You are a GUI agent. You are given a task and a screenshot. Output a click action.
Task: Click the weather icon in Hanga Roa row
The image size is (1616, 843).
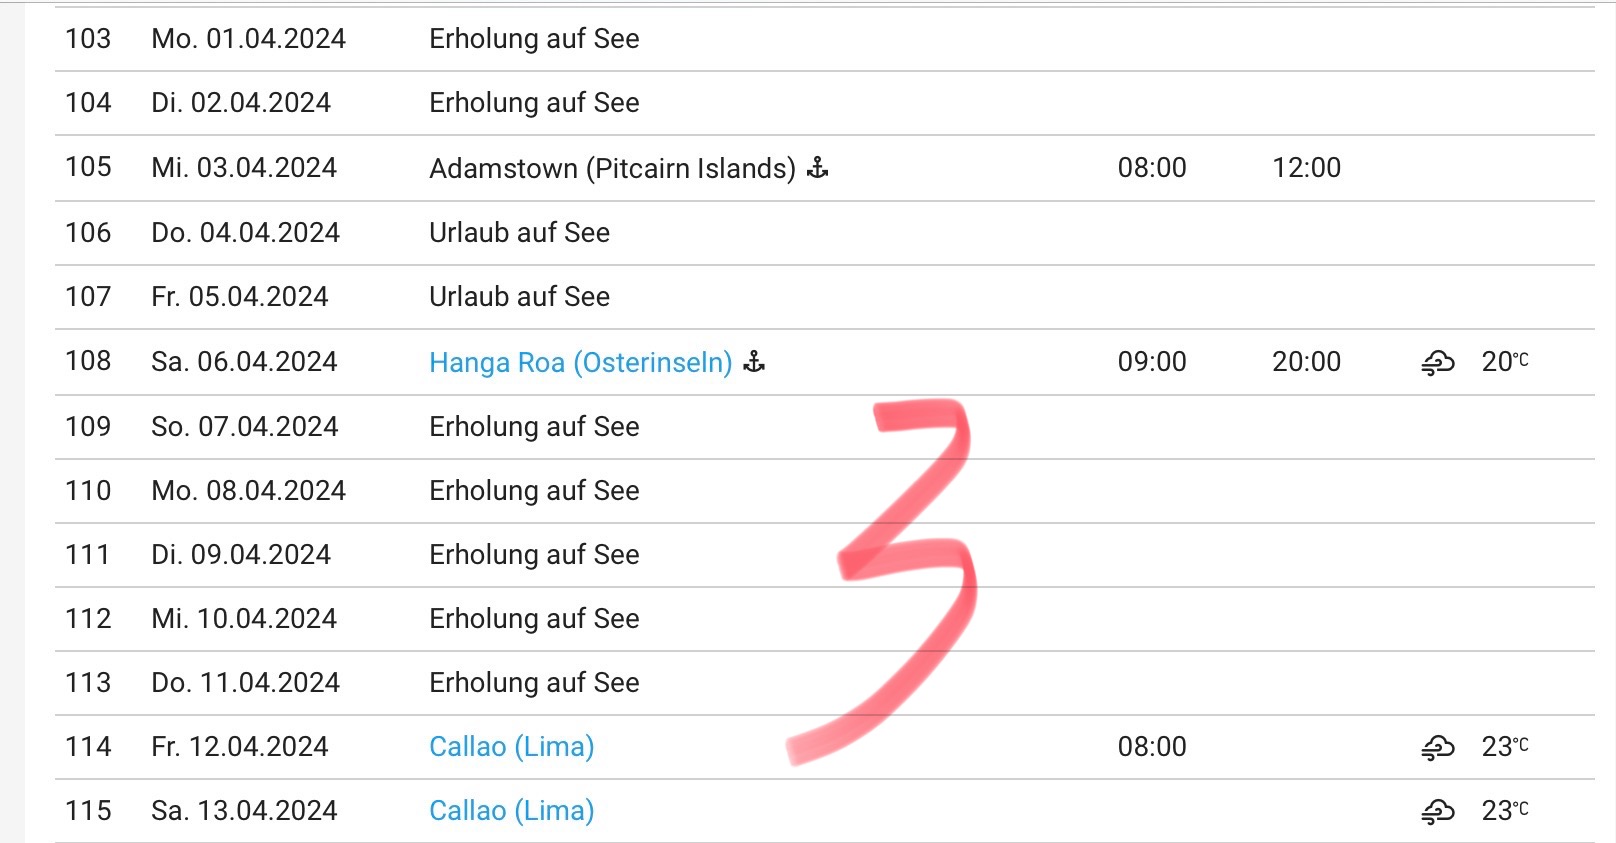pos(1437,362)
